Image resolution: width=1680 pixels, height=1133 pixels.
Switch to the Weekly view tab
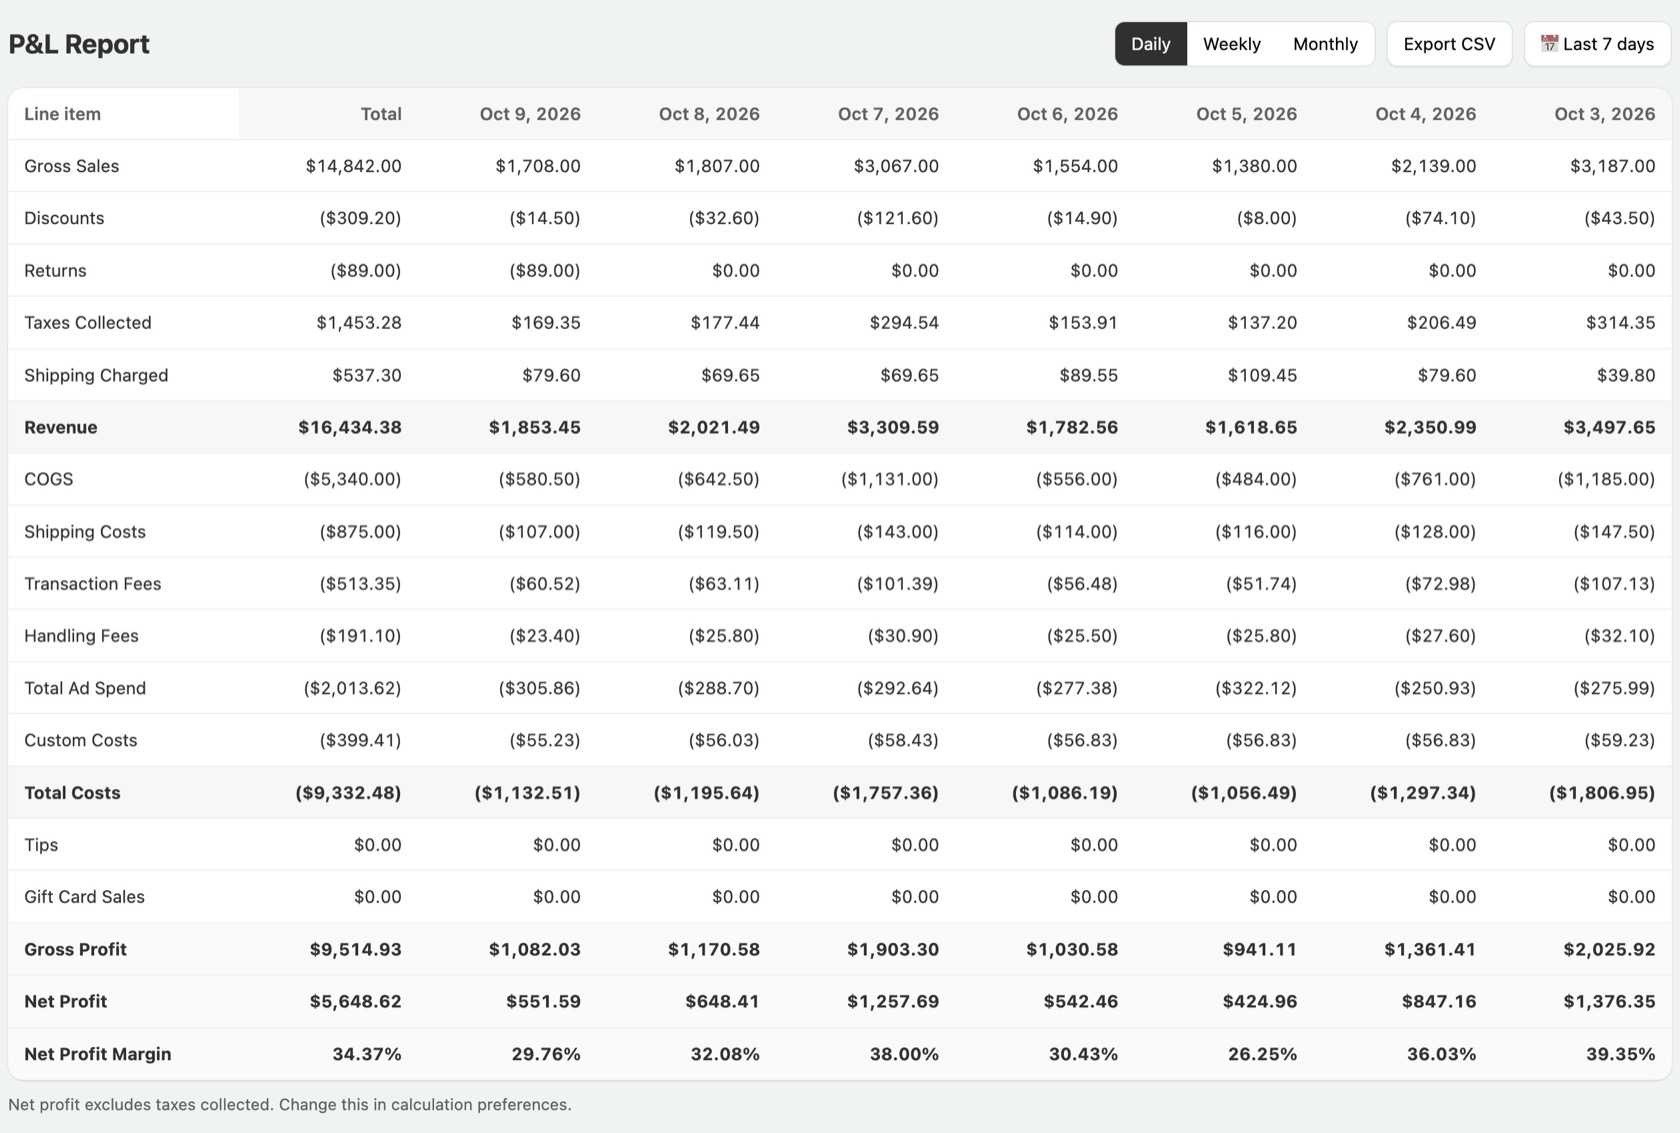pos(1231,44)
